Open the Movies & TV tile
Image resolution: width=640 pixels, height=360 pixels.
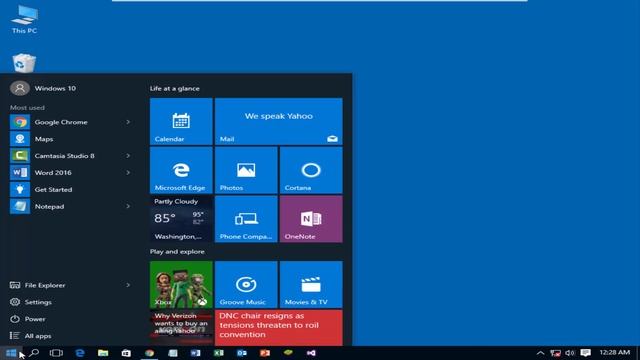(311, 284)
